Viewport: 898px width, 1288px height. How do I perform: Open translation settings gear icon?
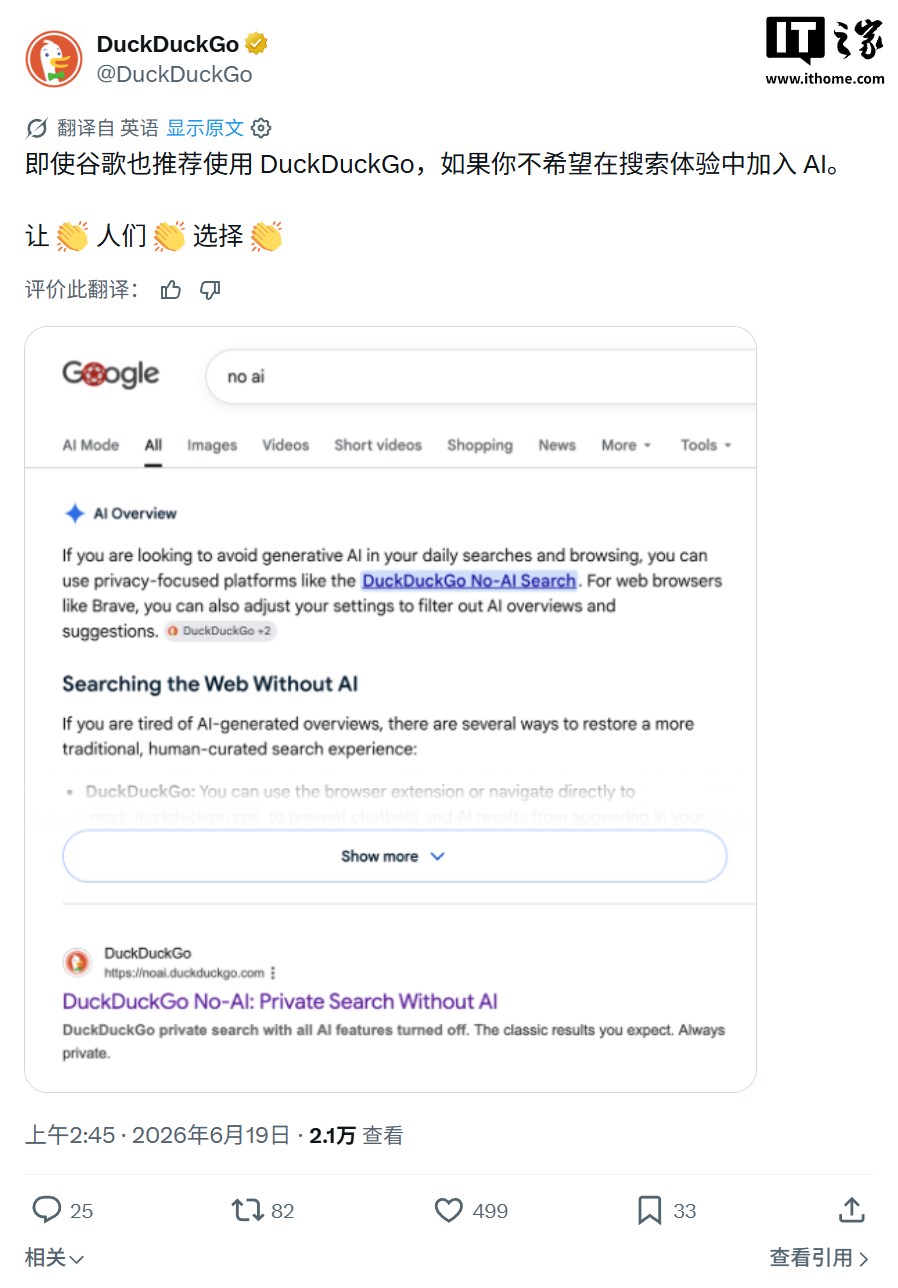[x=261, y=128]
